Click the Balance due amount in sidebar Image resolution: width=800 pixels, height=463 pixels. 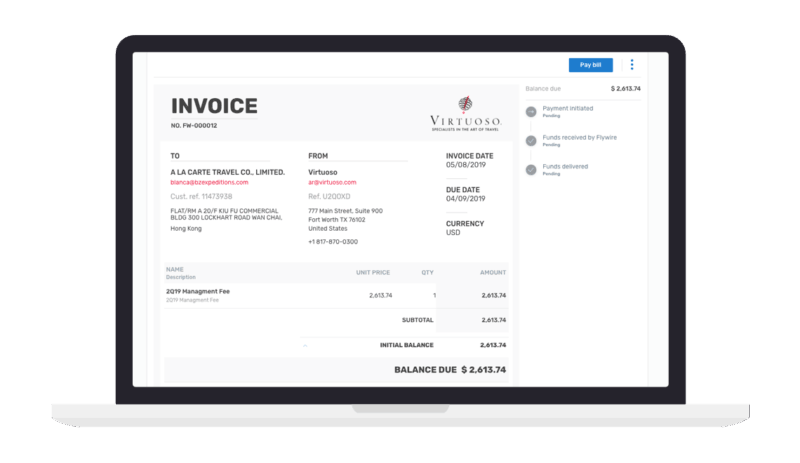click(625, 89)
